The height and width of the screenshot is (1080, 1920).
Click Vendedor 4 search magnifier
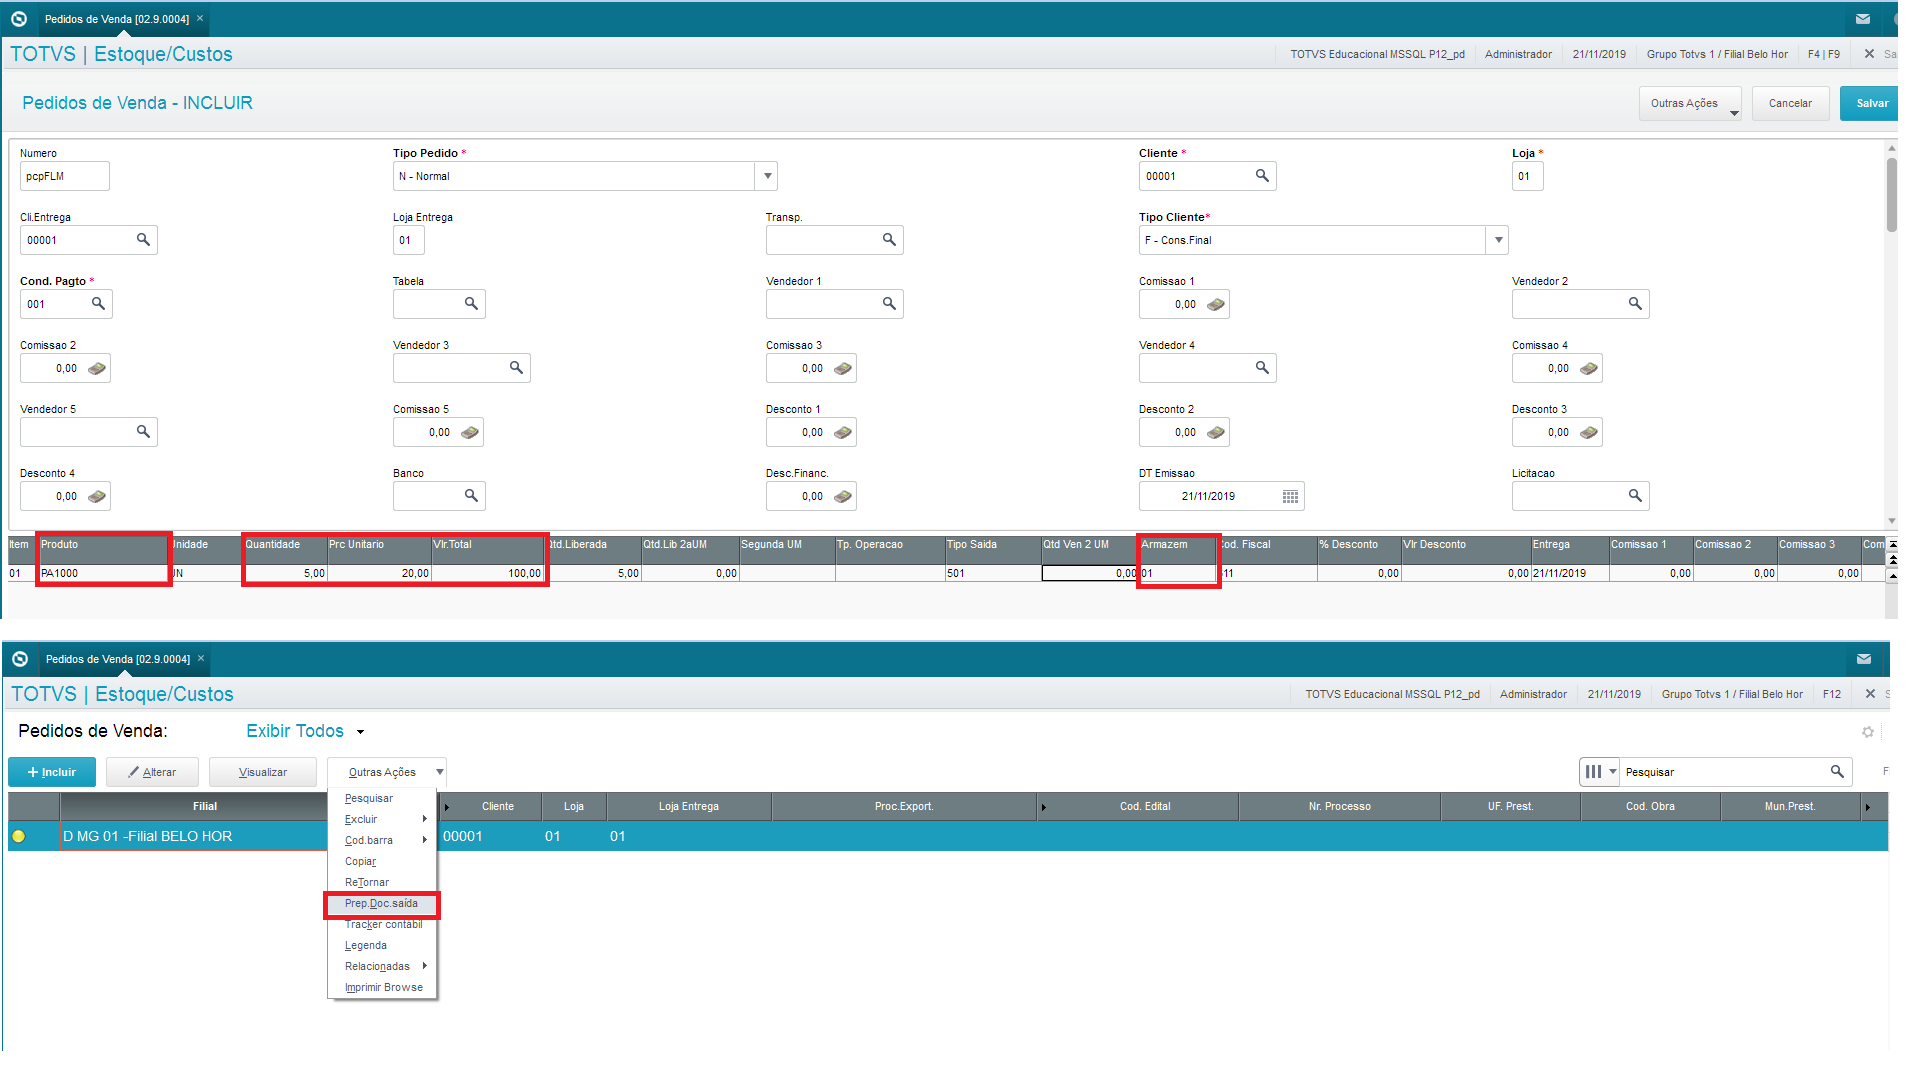point(1262,368)
